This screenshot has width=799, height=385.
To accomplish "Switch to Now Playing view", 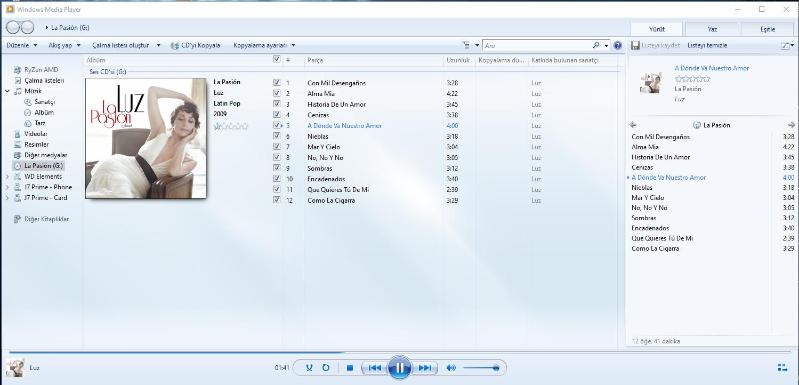I will click(x=783, y=368).
